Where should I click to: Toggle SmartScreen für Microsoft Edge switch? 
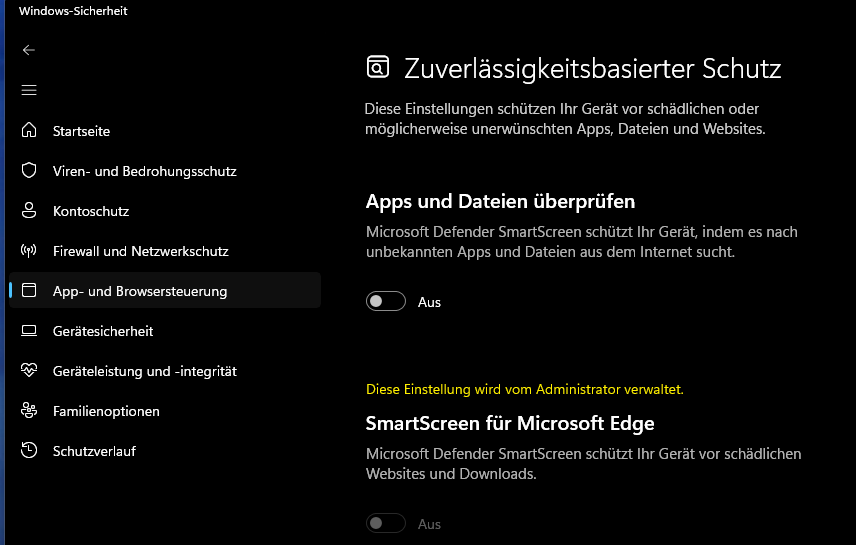coord(386,523)
